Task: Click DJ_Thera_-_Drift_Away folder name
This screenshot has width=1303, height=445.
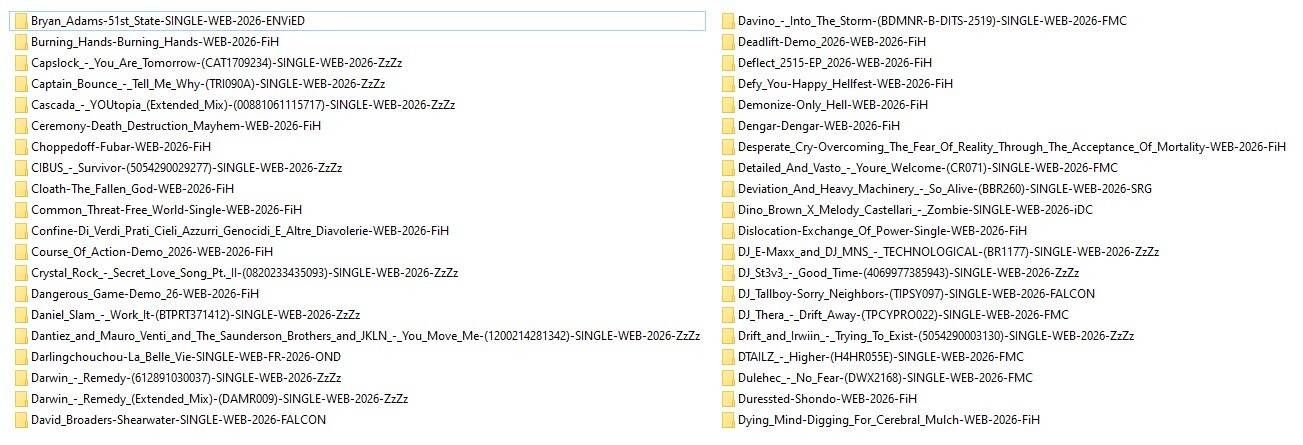Action: 903,314
